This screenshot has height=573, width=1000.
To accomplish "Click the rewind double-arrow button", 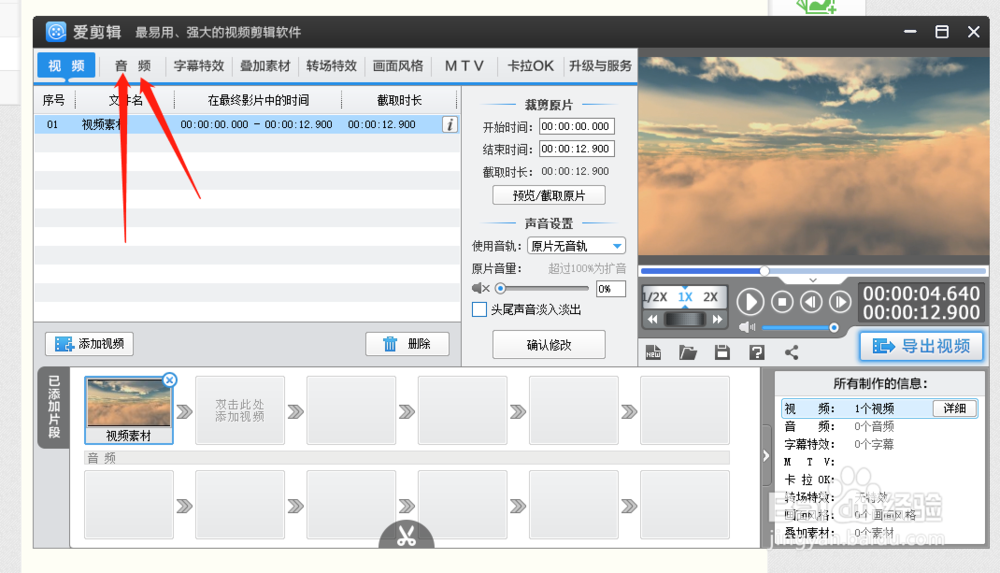I will pos(652,319).
